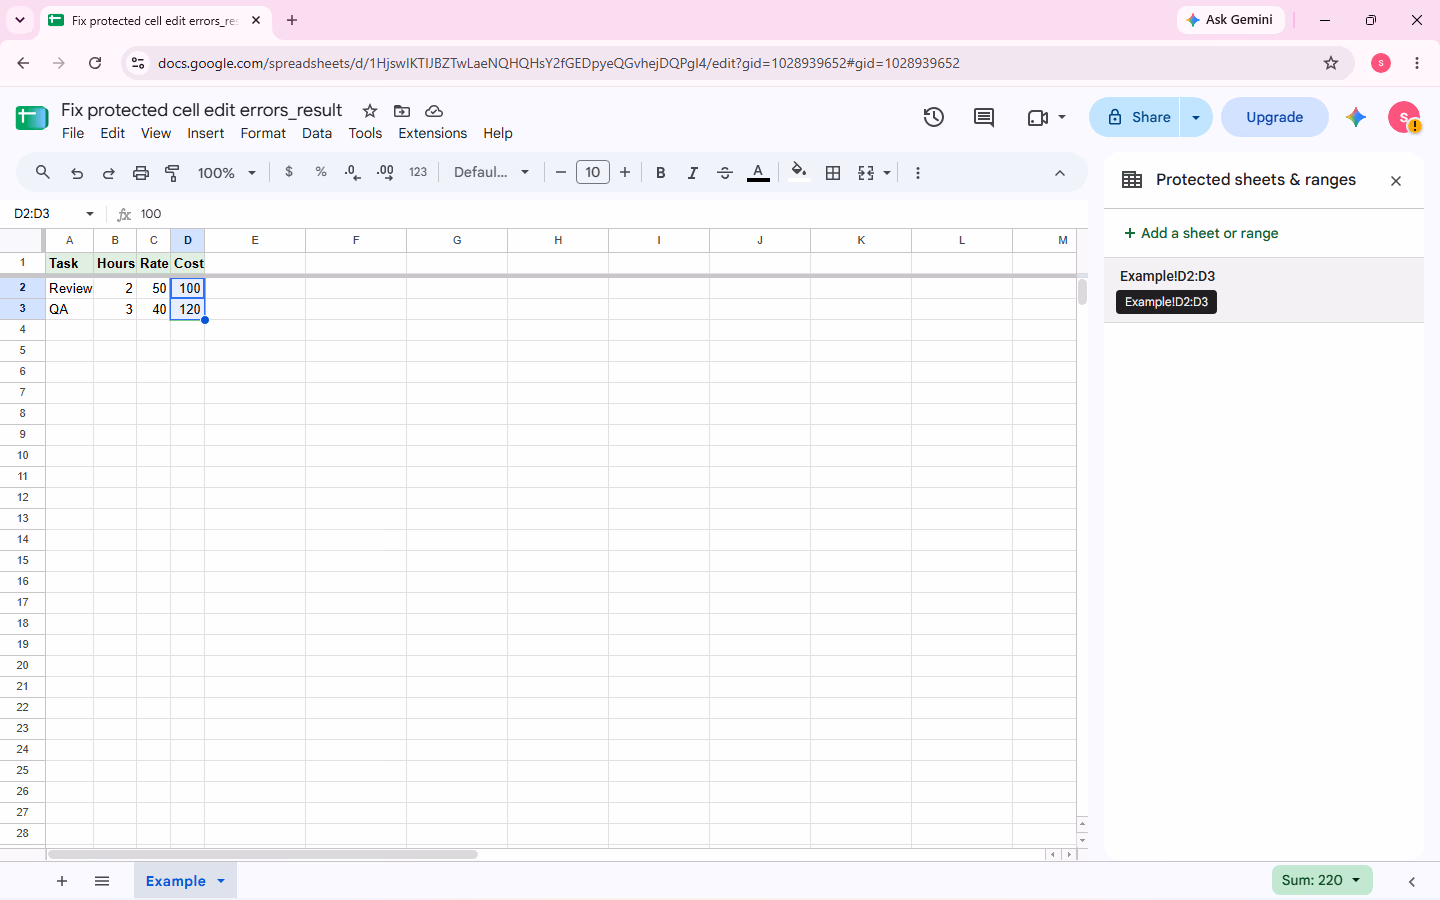Click the Ask Gemini button
The image size is (1440, 900).
click(1231, 20)
